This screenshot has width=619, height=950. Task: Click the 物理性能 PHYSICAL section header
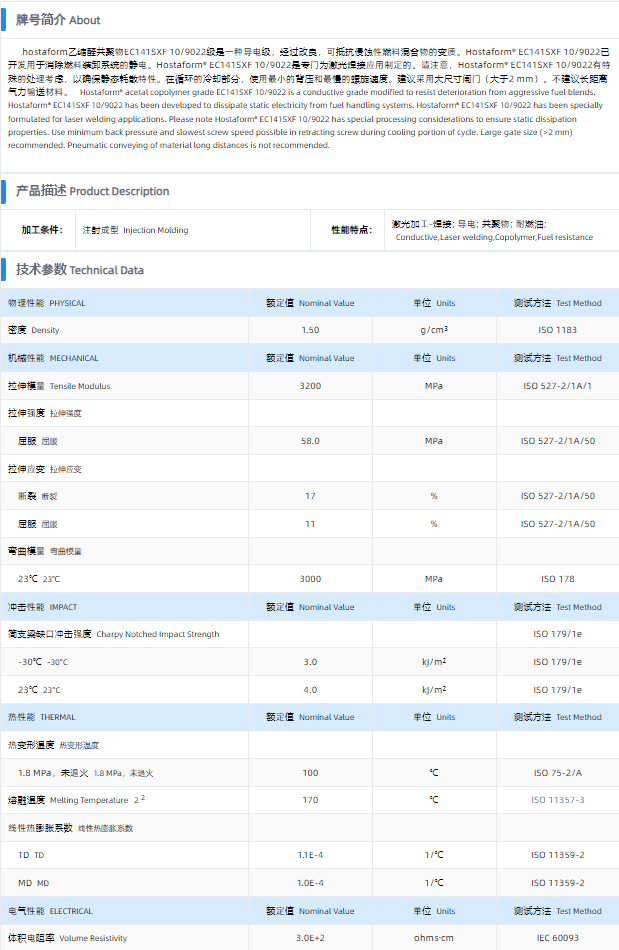[x=47, y=303]
